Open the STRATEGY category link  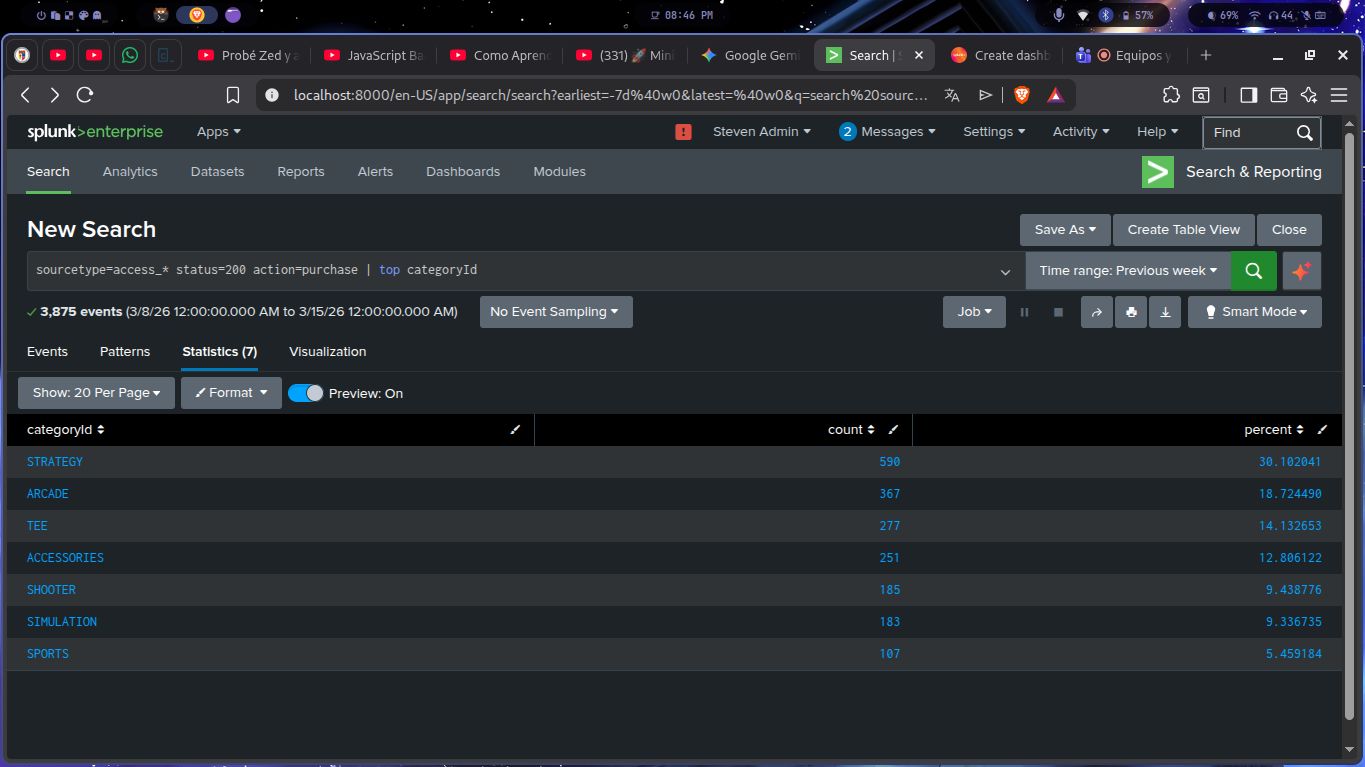point(55,462)
